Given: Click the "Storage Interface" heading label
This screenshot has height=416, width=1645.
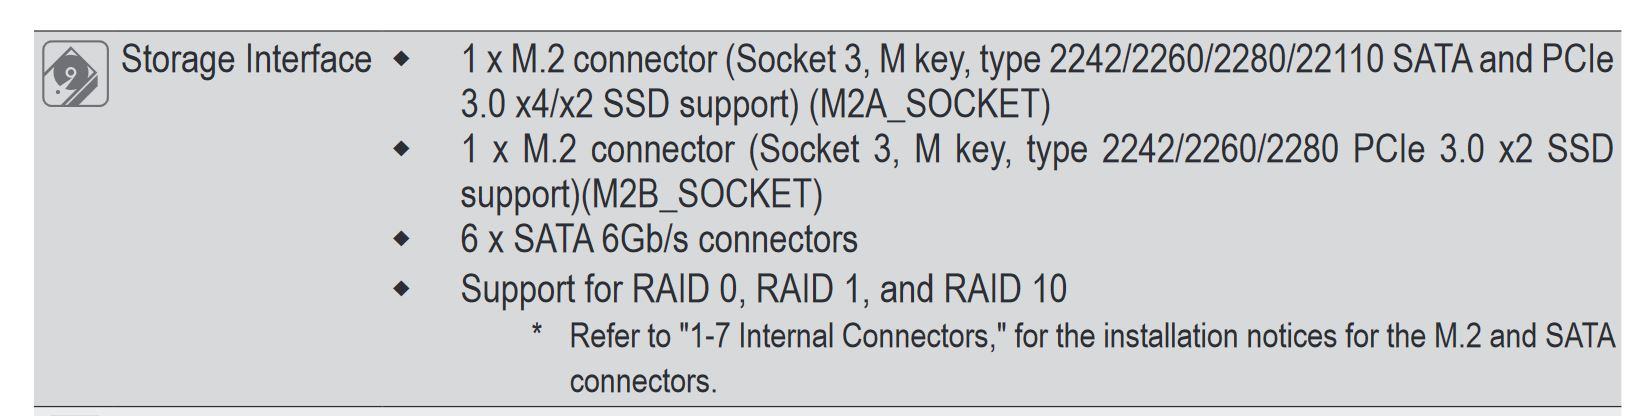Looking at the screenshot, I should point(246,60).
